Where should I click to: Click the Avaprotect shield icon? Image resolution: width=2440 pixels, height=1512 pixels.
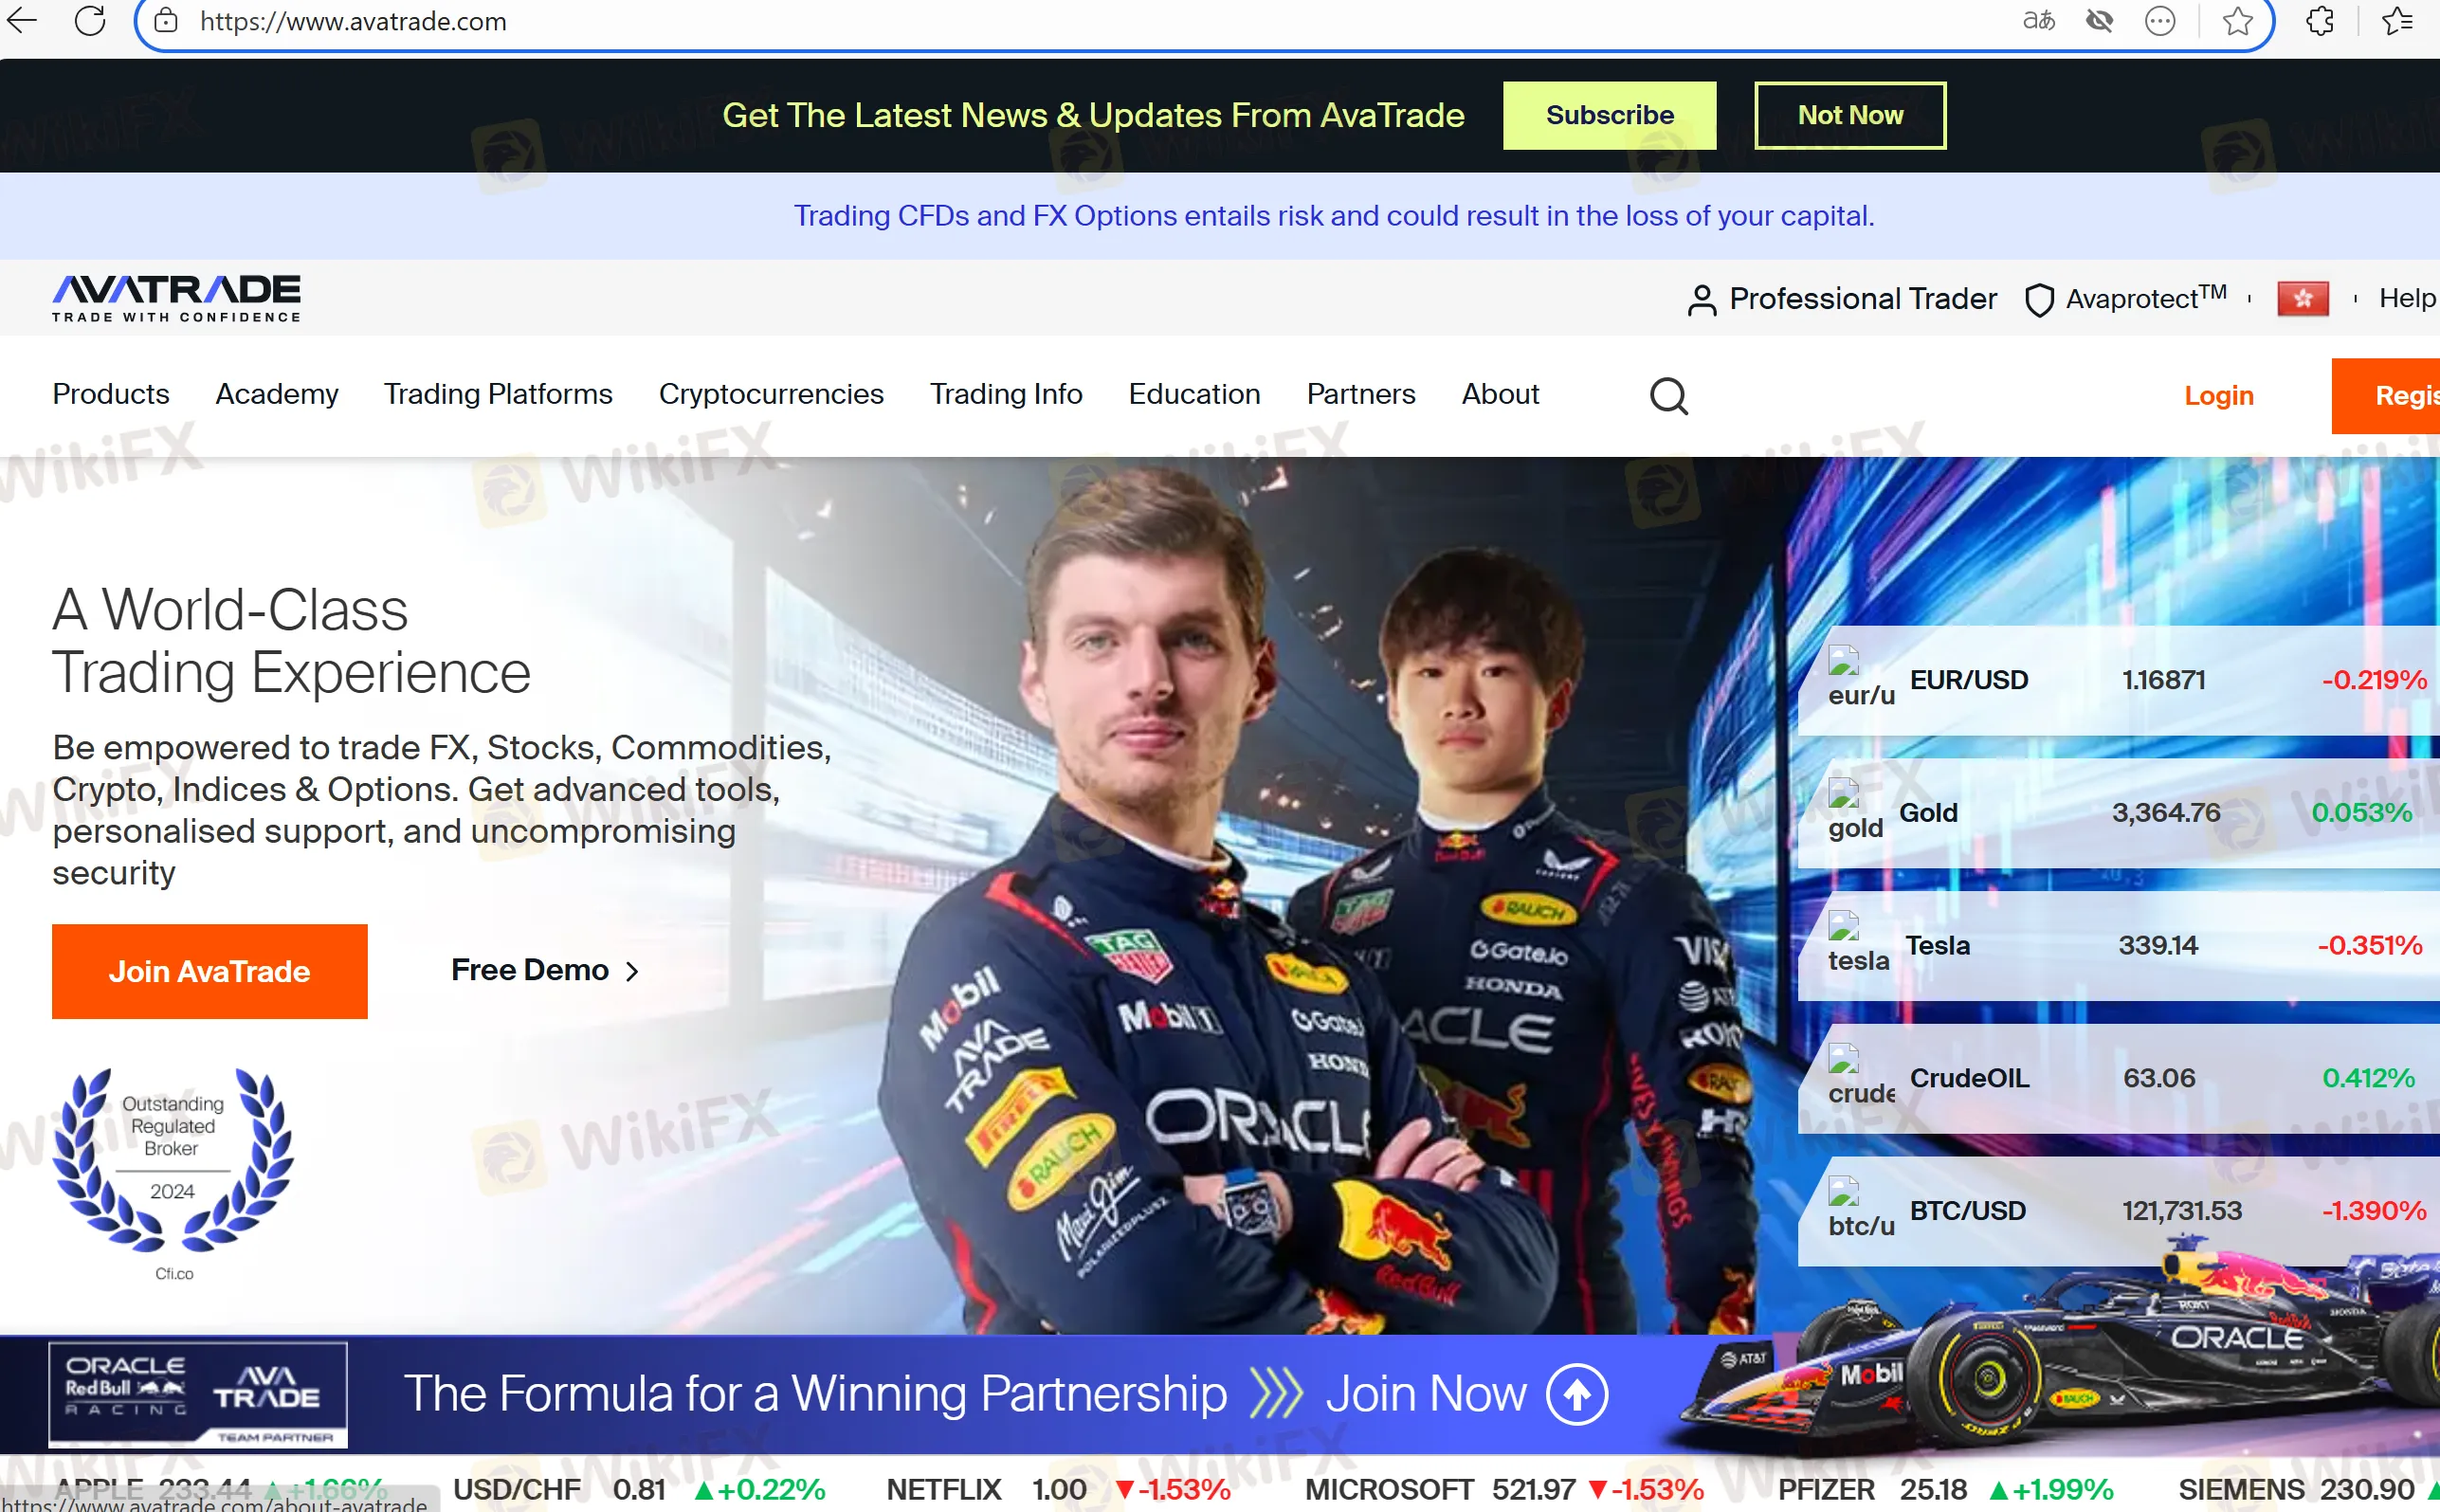tap(2038, 299)
